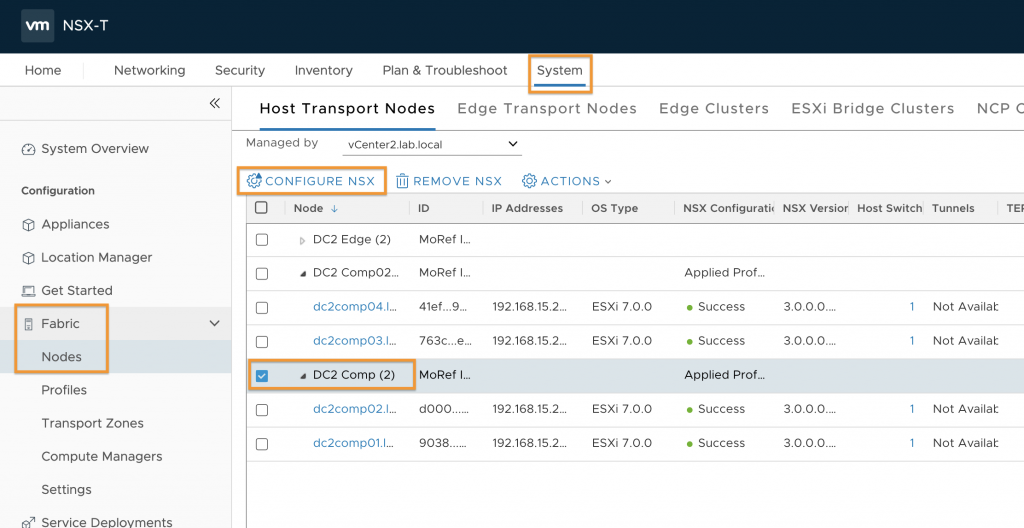Check the dc2comp02 host checkbox
The width and height of the screenshot is (1024, 528).
pos(262,410)
